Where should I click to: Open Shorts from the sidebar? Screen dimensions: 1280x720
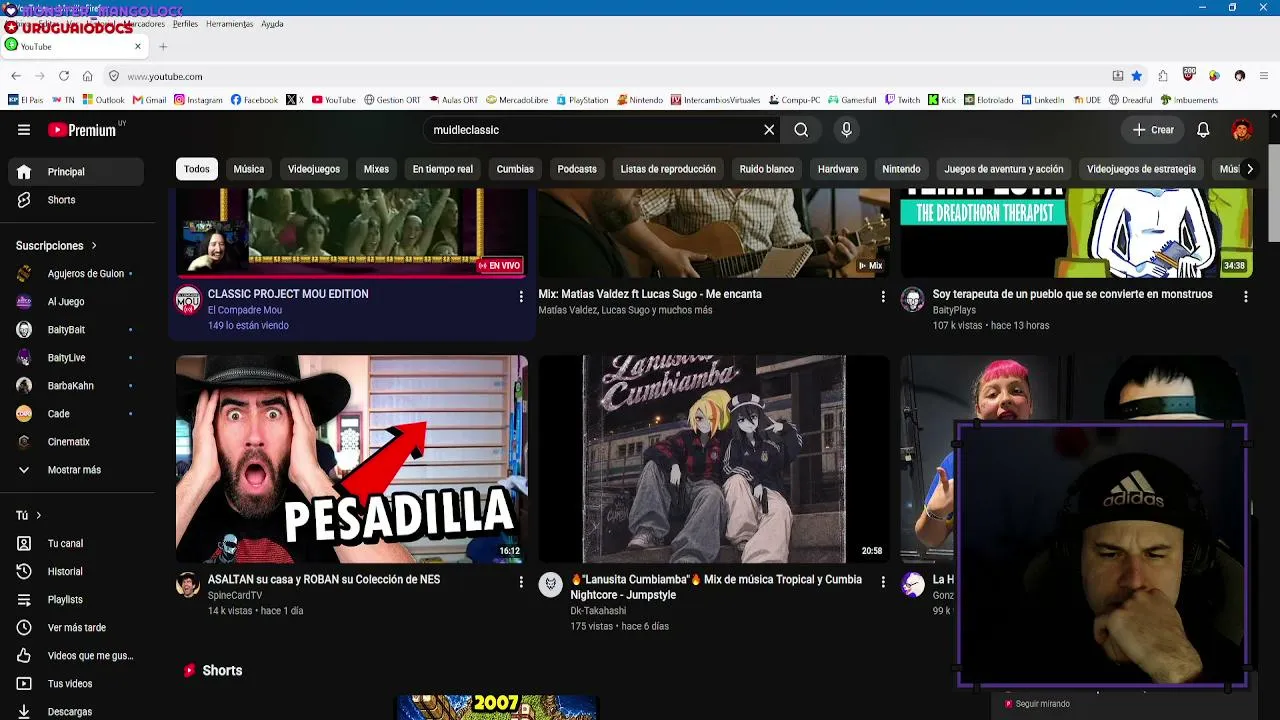click(76, 200)
